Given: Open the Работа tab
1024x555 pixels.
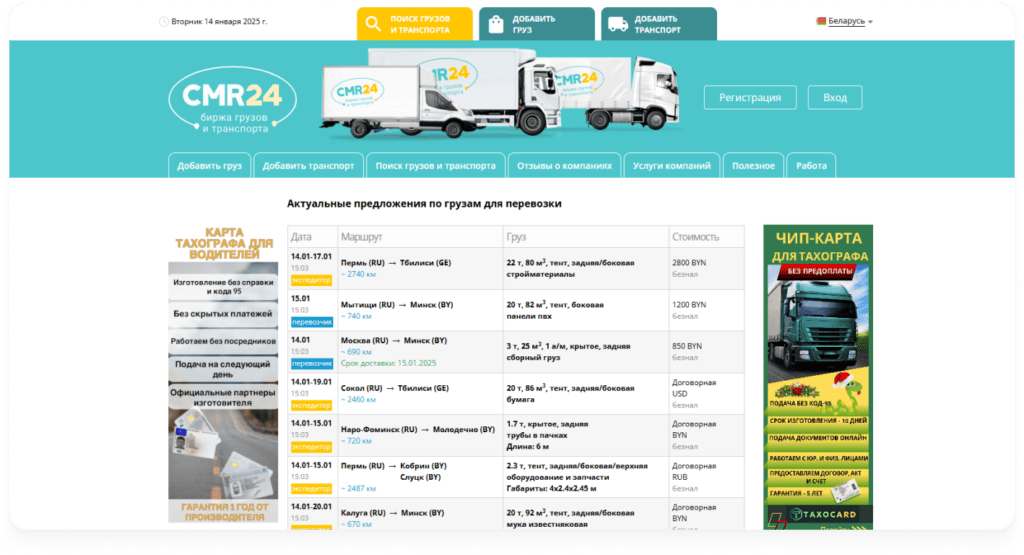Looking at the screenshot, I should click(x=811, y=166).
